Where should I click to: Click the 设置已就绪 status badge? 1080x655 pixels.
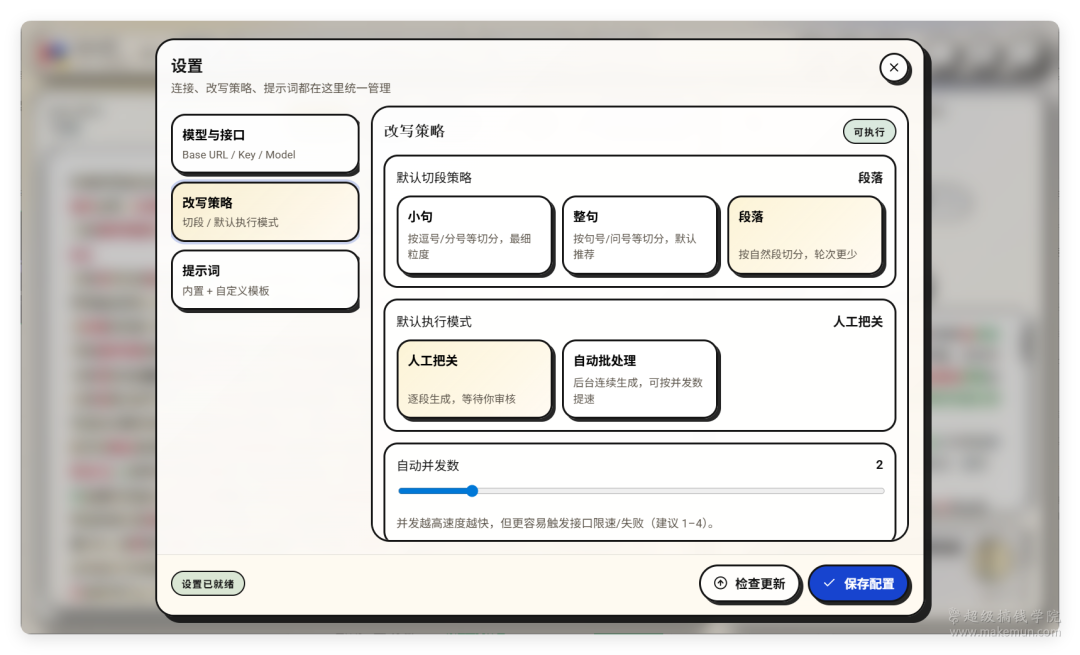(x=208, y=584)
